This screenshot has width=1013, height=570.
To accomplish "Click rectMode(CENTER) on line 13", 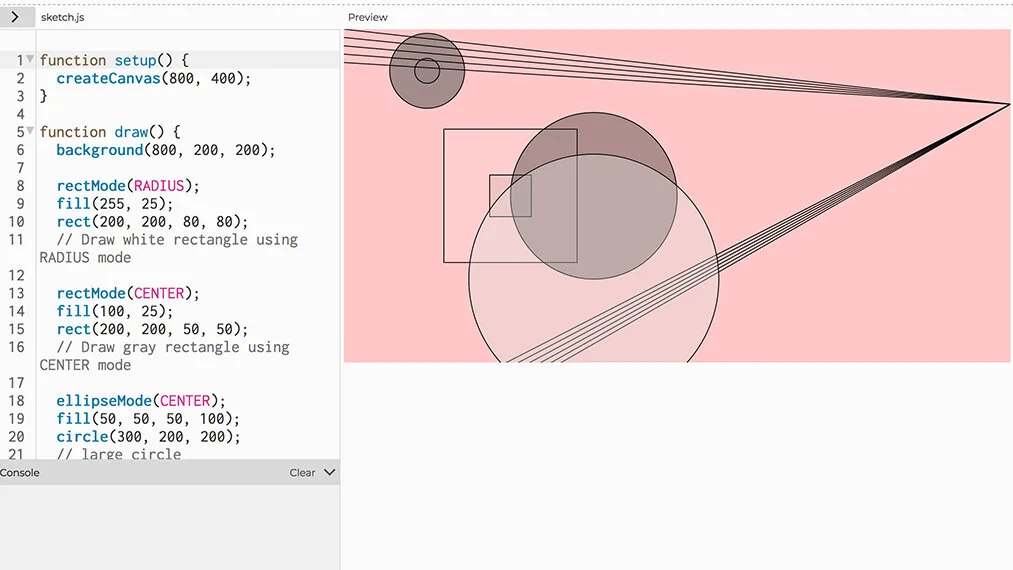I will 128,293.
